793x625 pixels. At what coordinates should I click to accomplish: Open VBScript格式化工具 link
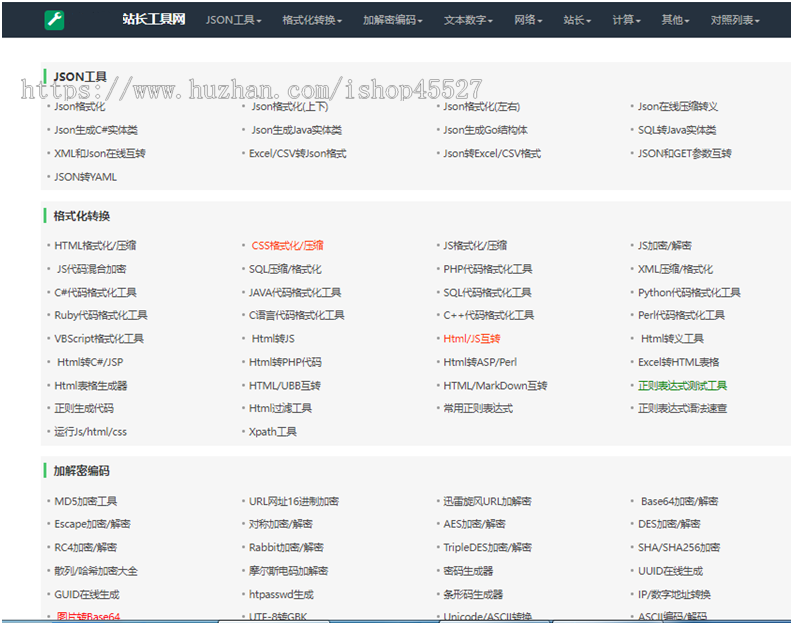(x=99, y=338)
